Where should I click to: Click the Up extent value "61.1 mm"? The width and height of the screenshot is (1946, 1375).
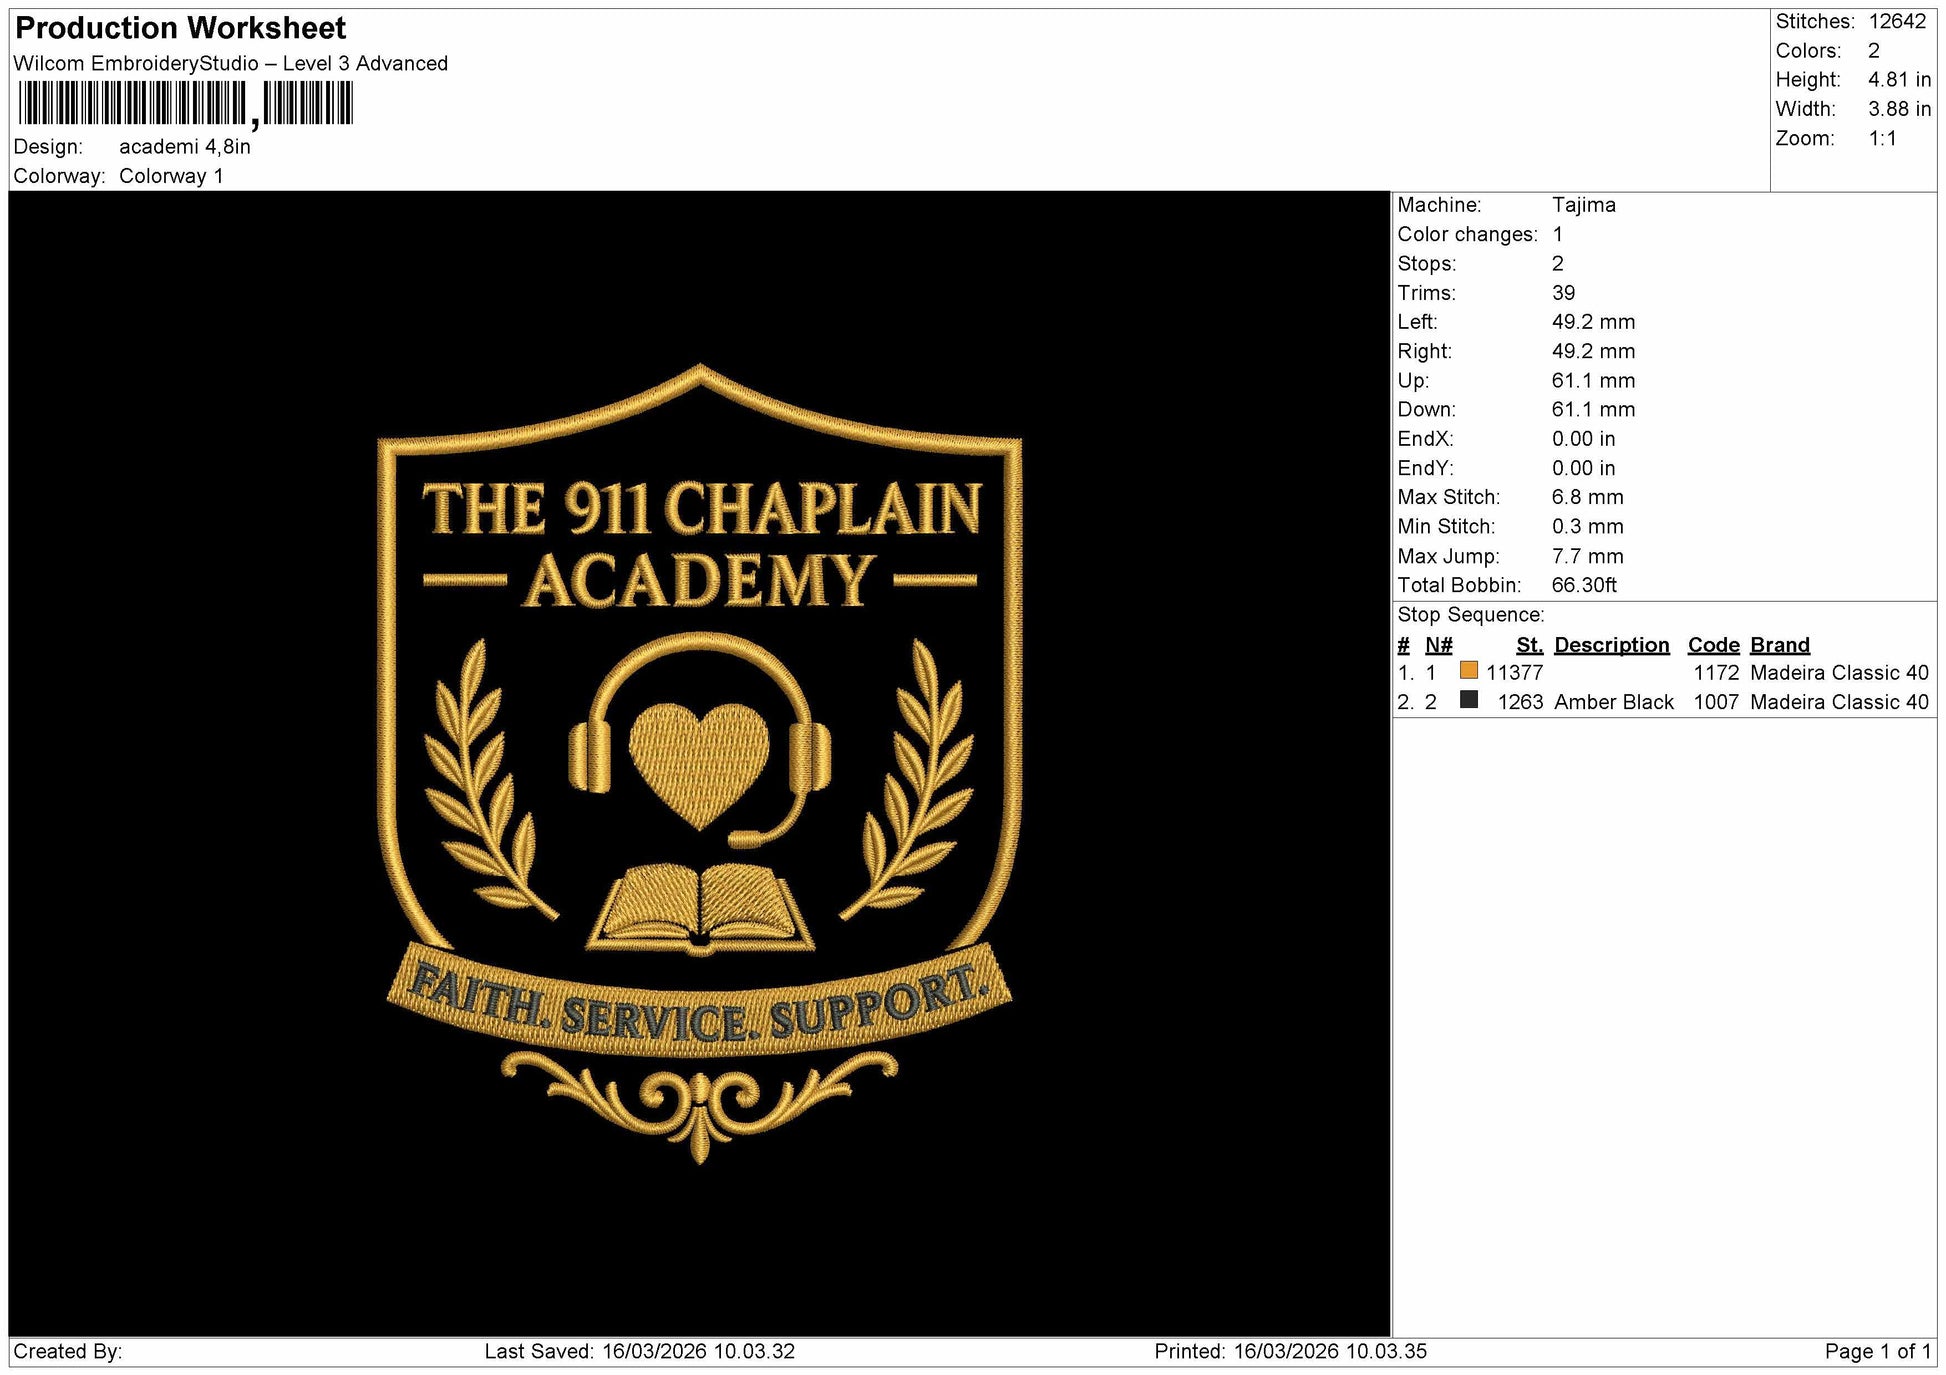pyautogui.click(x=1594, y=380)
